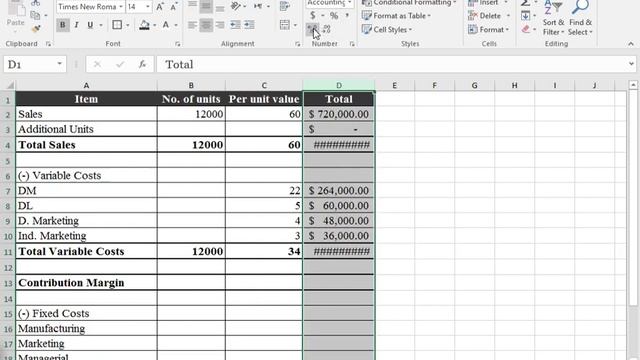This screenshot has height=360, width=640.
Task: Click the Name Box showing D1
Action: click(x=34, y=64)
